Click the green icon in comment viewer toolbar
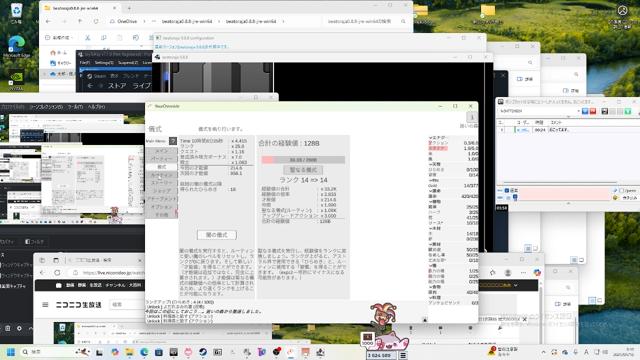This screenshot has width=640, height=360. click(627, 111)
